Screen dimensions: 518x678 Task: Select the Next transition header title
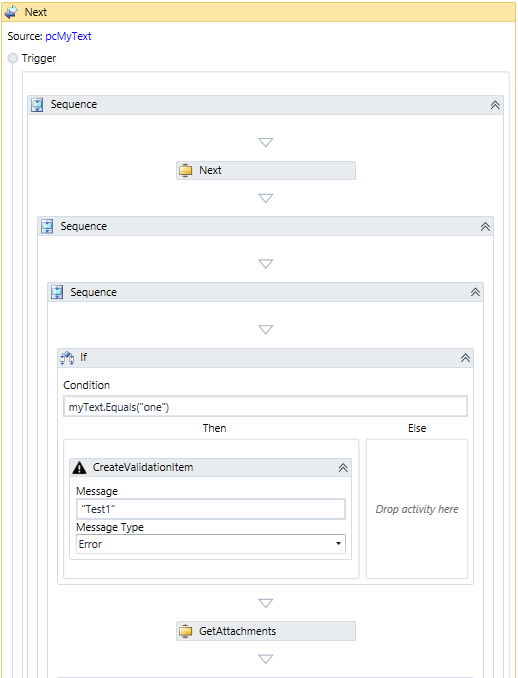(x=36, y=12)
